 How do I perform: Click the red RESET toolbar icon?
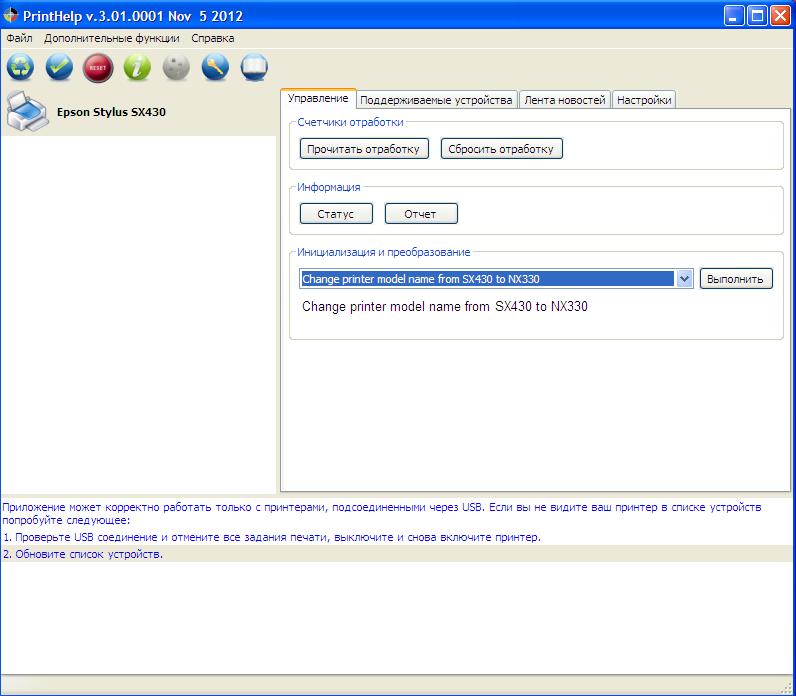coord(98,68)
